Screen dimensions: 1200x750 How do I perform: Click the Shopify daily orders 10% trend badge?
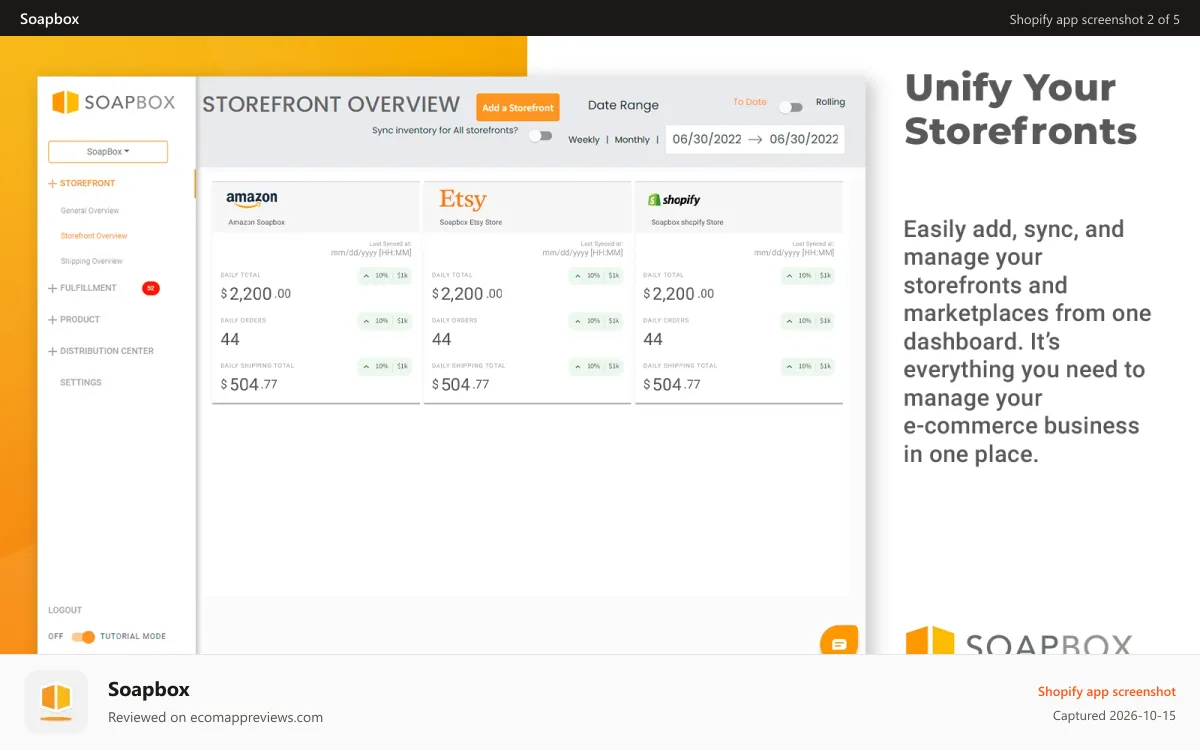(807, 321)
